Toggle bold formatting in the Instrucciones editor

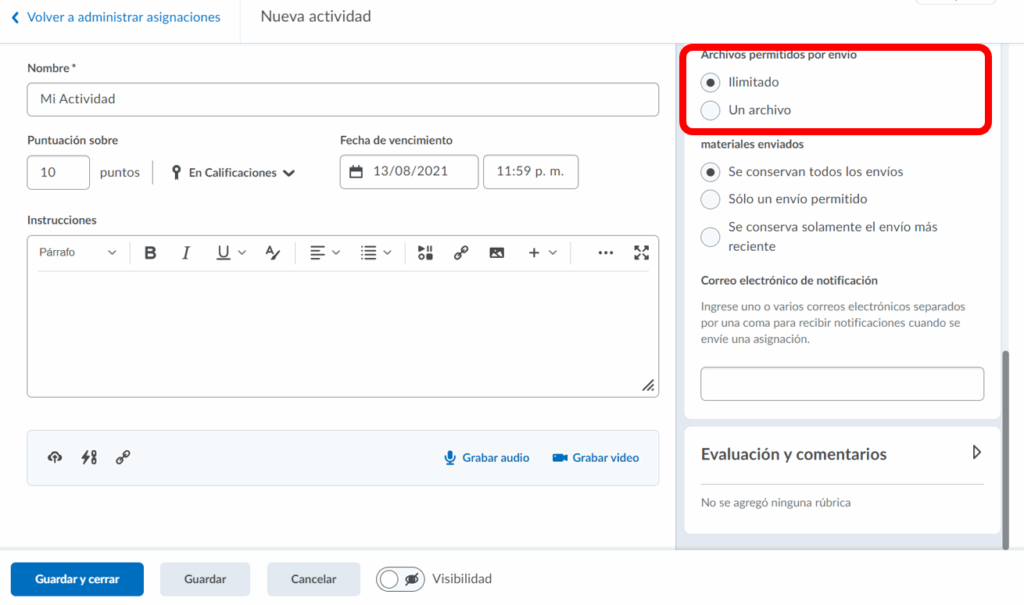tap(150, 253)
